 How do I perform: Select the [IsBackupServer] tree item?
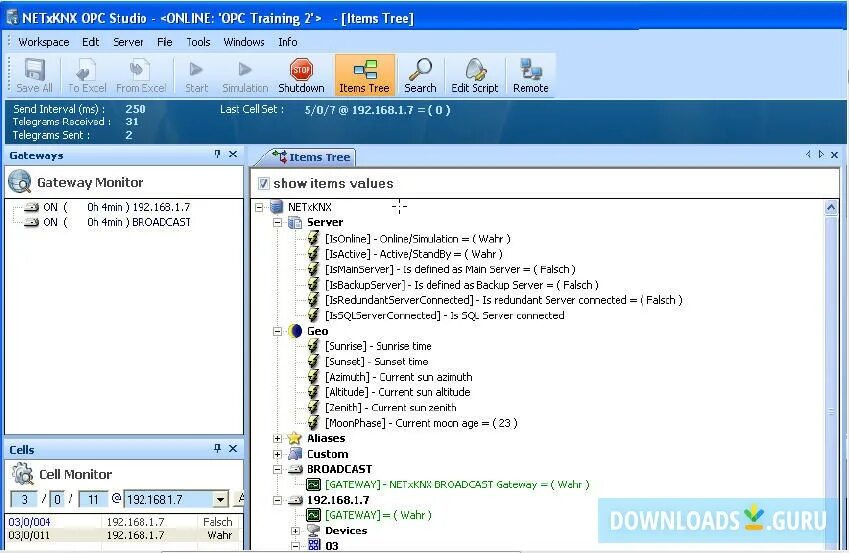pos(461,284)
